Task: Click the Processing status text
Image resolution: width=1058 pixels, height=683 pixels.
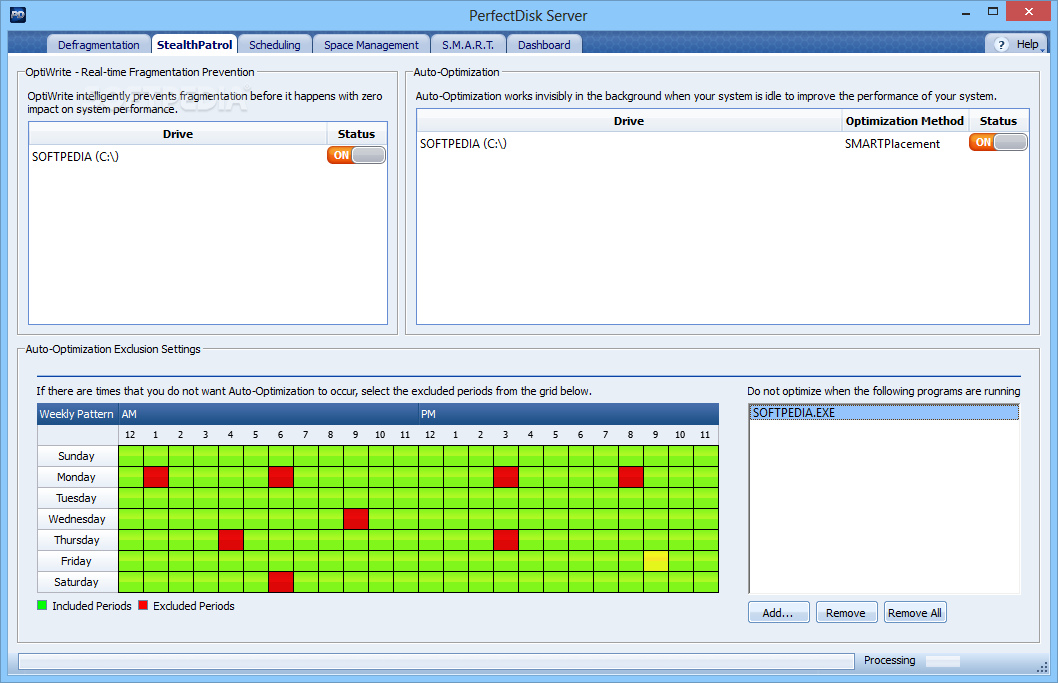Action: tap(889, 660)
